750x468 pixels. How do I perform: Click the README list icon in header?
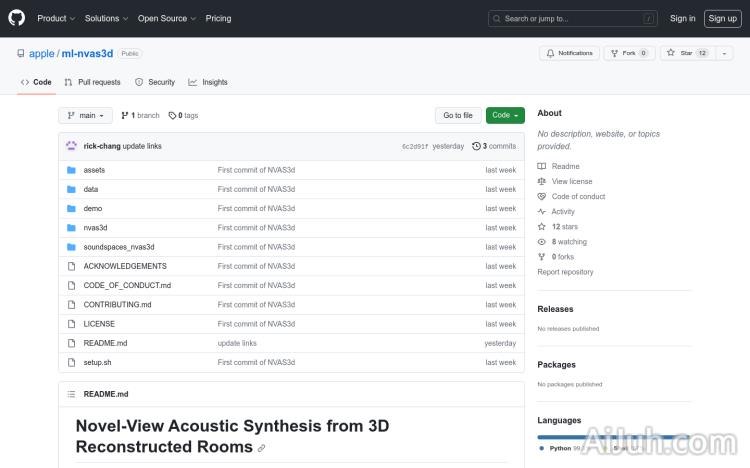tap(71, 394)
